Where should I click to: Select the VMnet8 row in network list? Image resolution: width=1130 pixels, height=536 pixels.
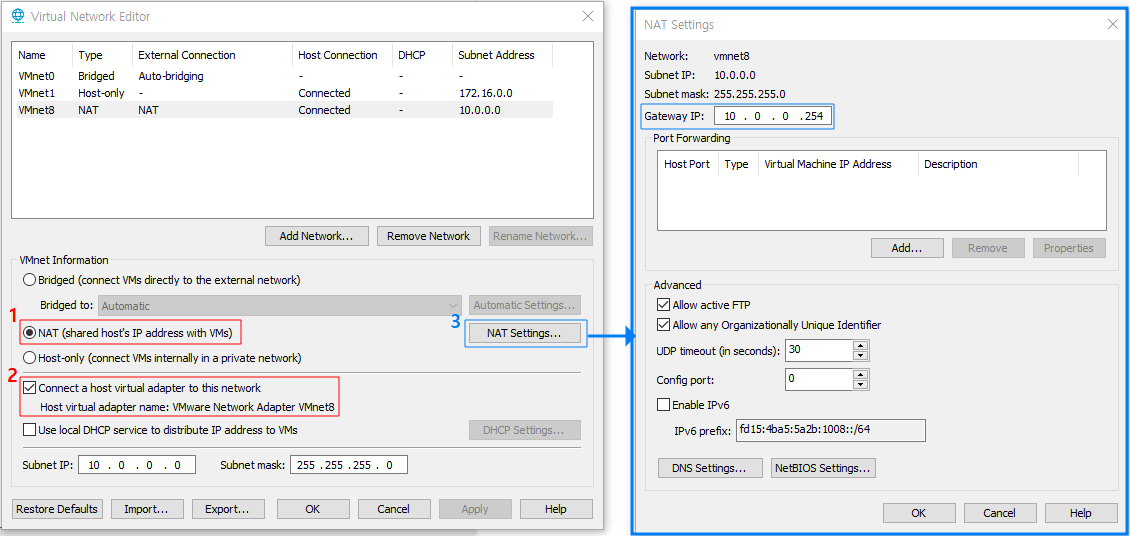[283, 110]
